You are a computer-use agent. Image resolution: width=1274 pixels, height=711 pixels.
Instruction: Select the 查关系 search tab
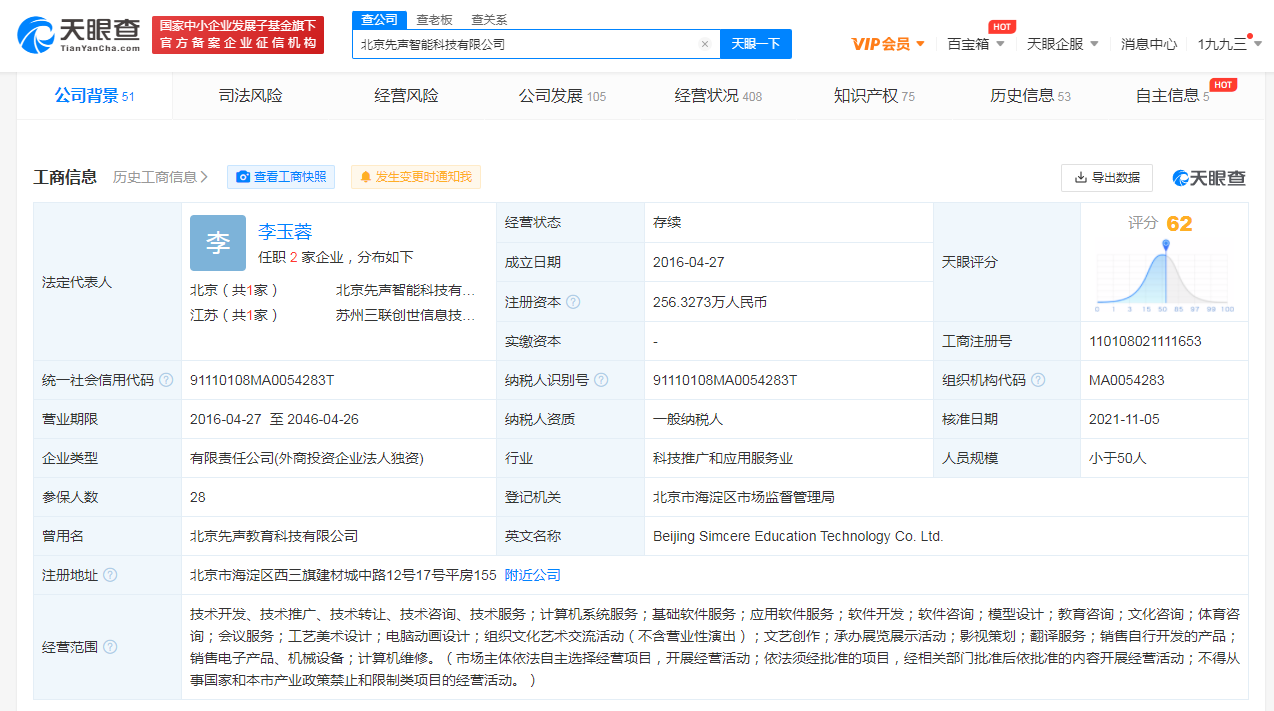tap(489, 19)
